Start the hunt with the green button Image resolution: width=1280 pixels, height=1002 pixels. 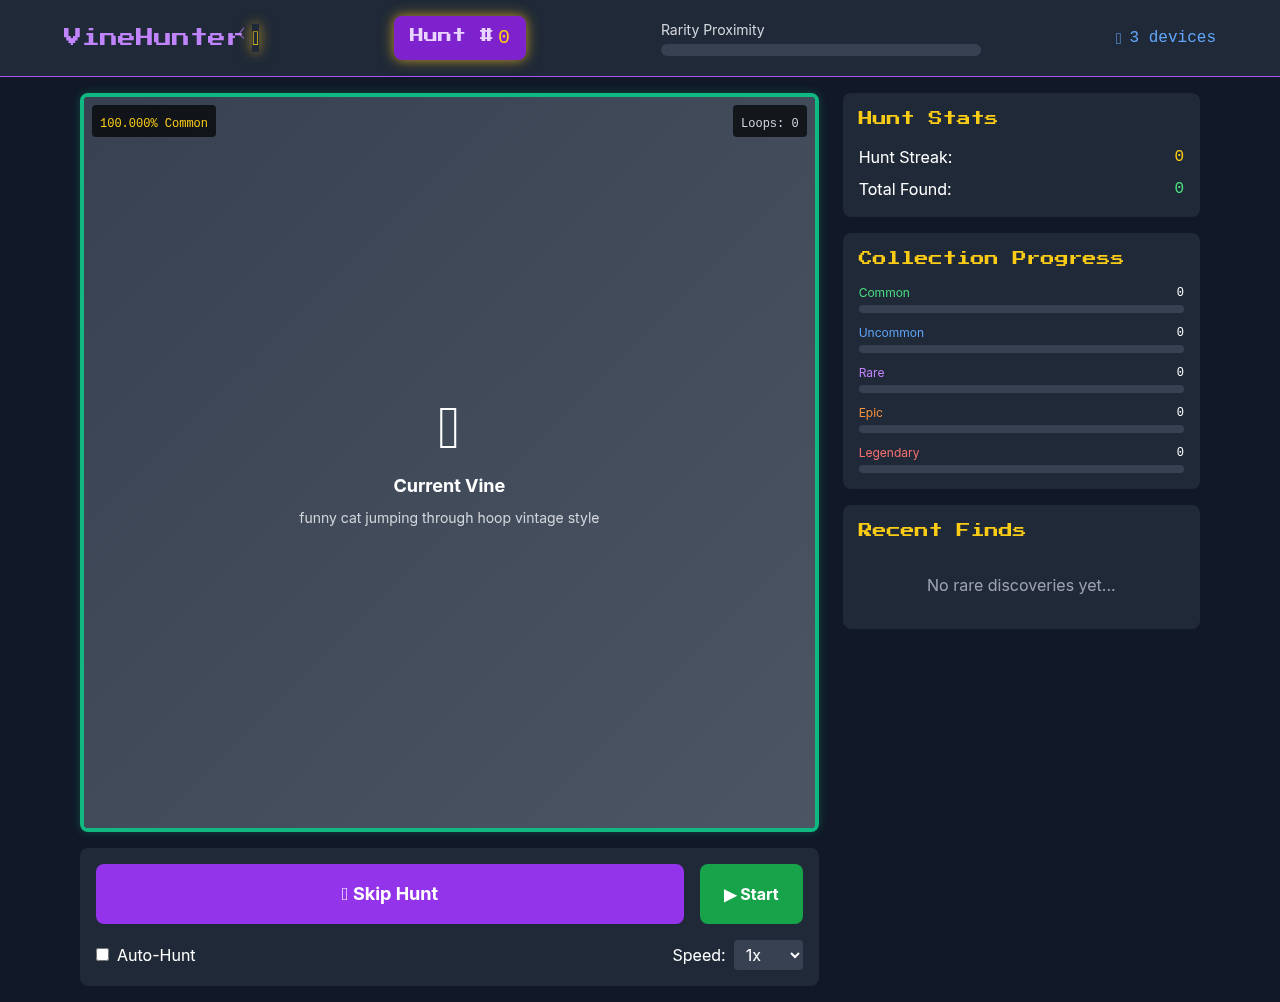pyautogui.click(x=751, y=894)
